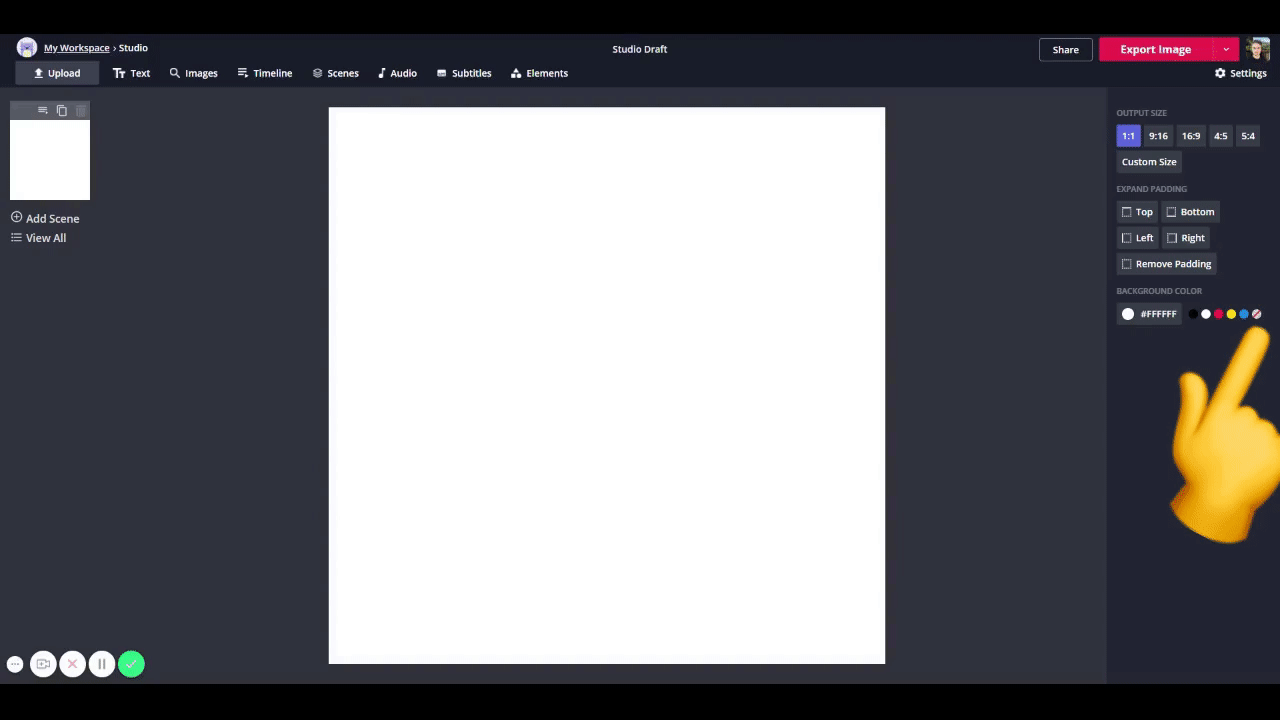Open the workspace avatar logo
The width and height of the screenshot is (1280, 720).
click(x=27, y=48)
